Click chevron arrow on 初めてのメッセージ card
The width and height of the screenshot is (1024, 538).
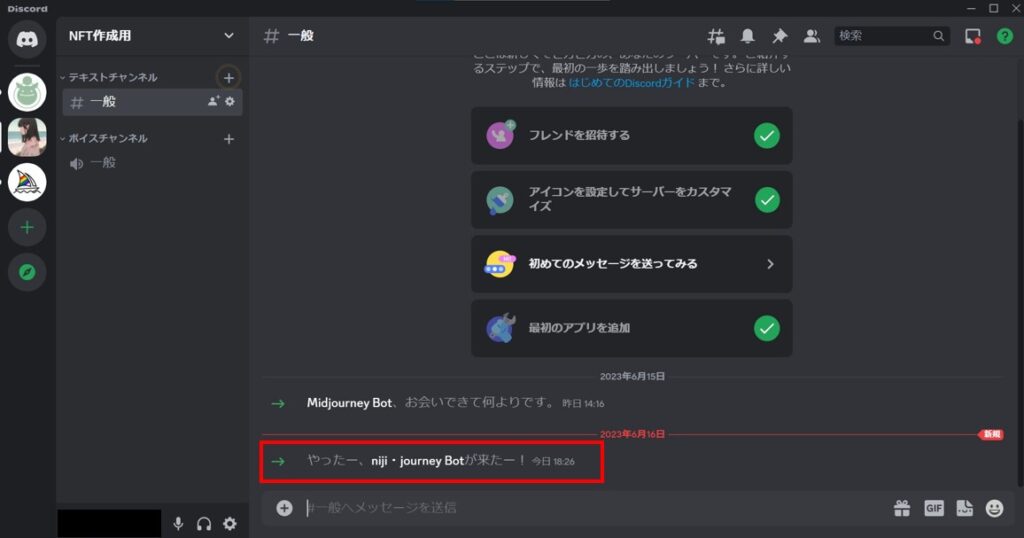click(771, 264)
